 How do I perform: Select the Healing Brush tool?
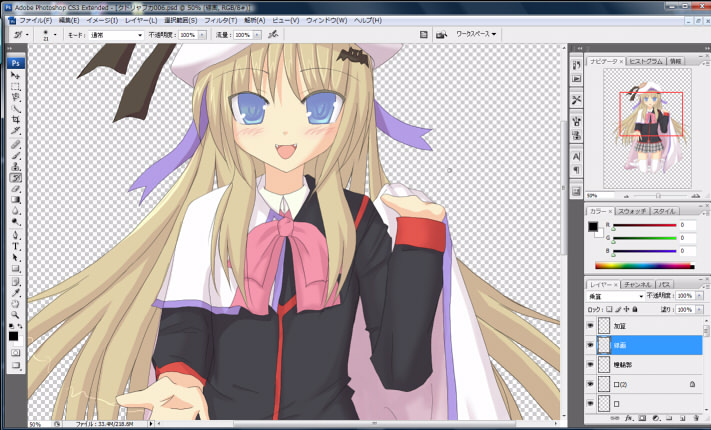[x=15, y=144]
